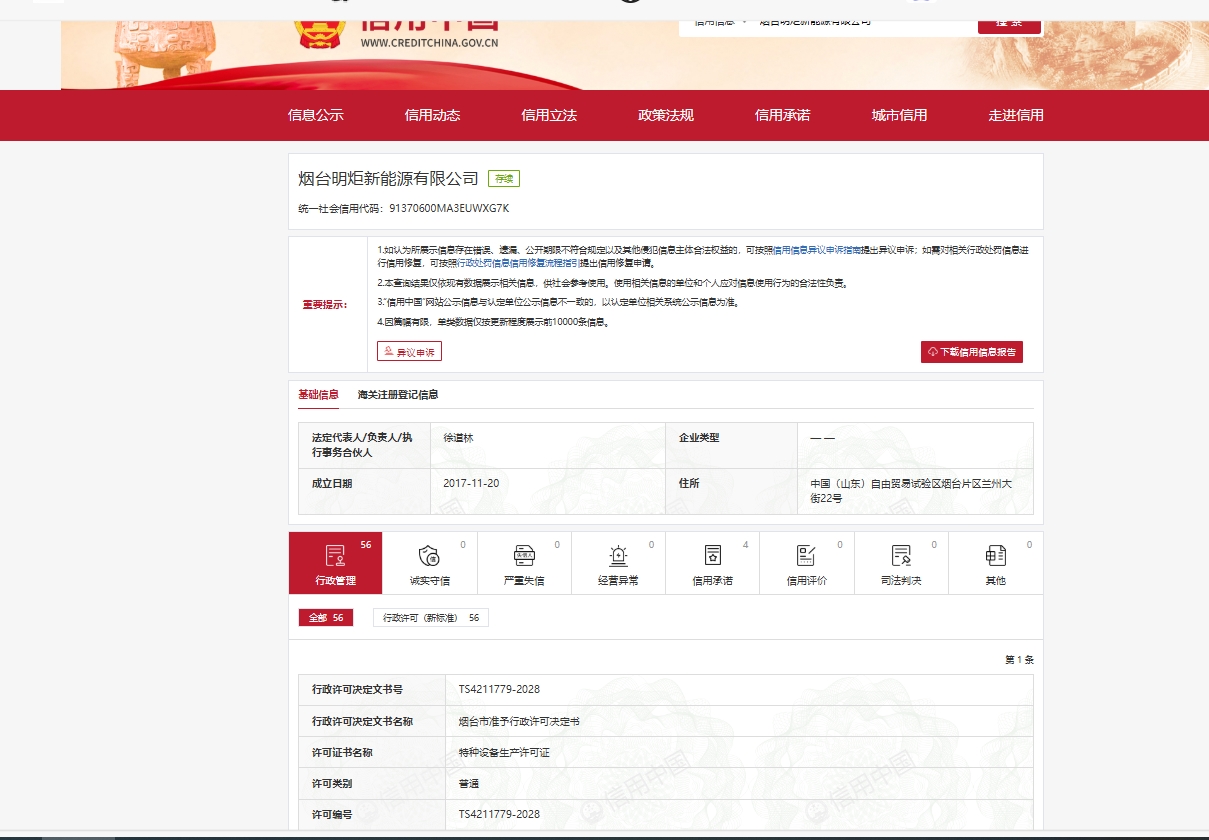1209x840 pixels.
Task: Open 走进信用 navigation item
Action: coord(1016,115)
